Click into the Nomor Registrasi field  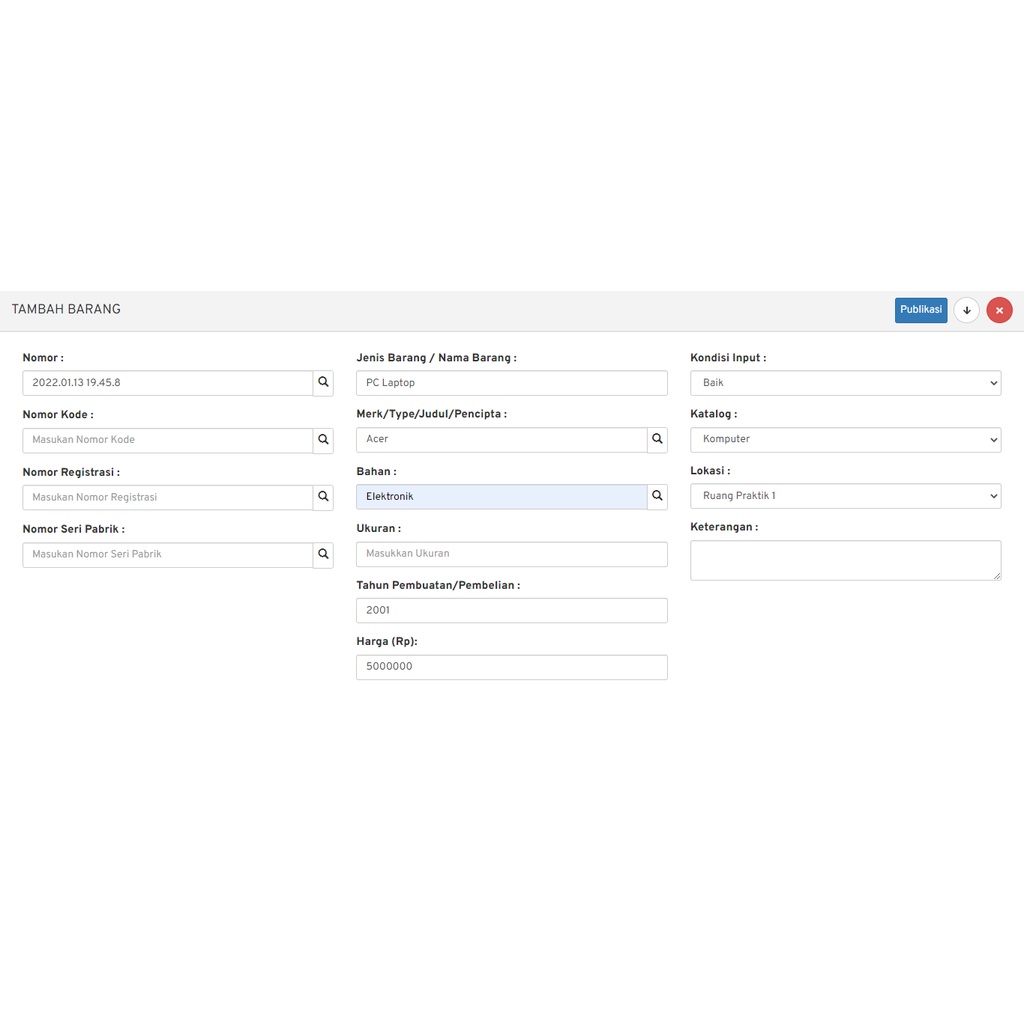(x=167, y=497)
